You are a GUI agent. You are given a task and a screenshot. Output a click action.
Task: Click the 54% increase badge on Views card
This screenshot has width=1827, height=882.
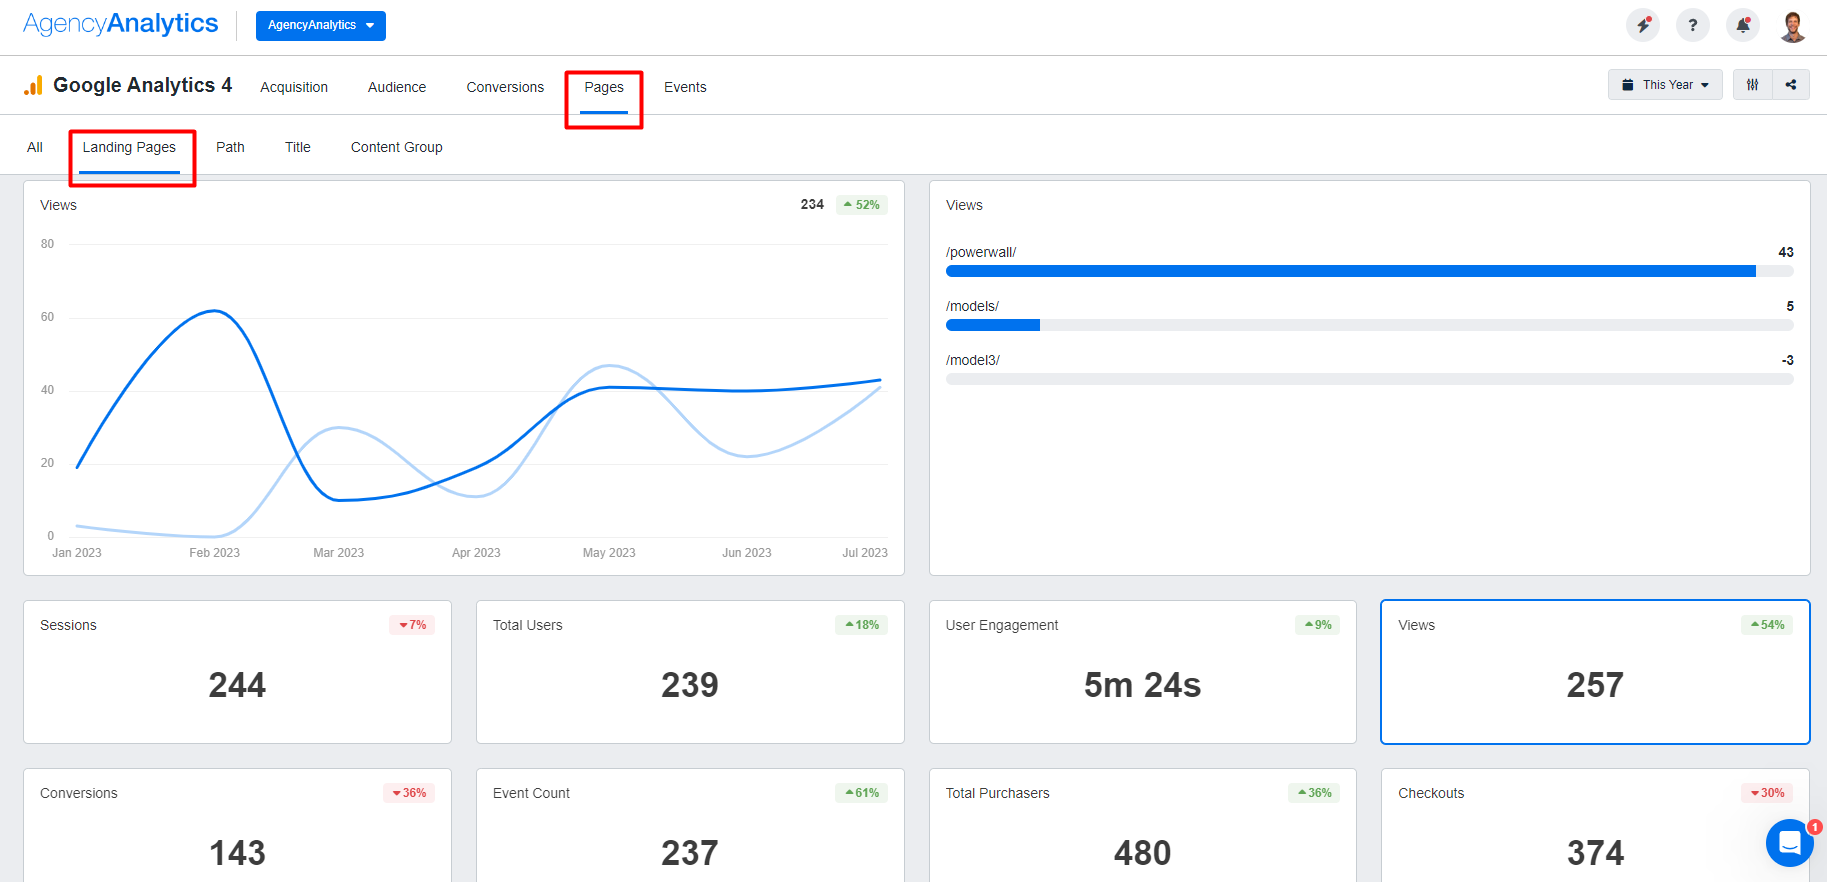pos(1767,625)
